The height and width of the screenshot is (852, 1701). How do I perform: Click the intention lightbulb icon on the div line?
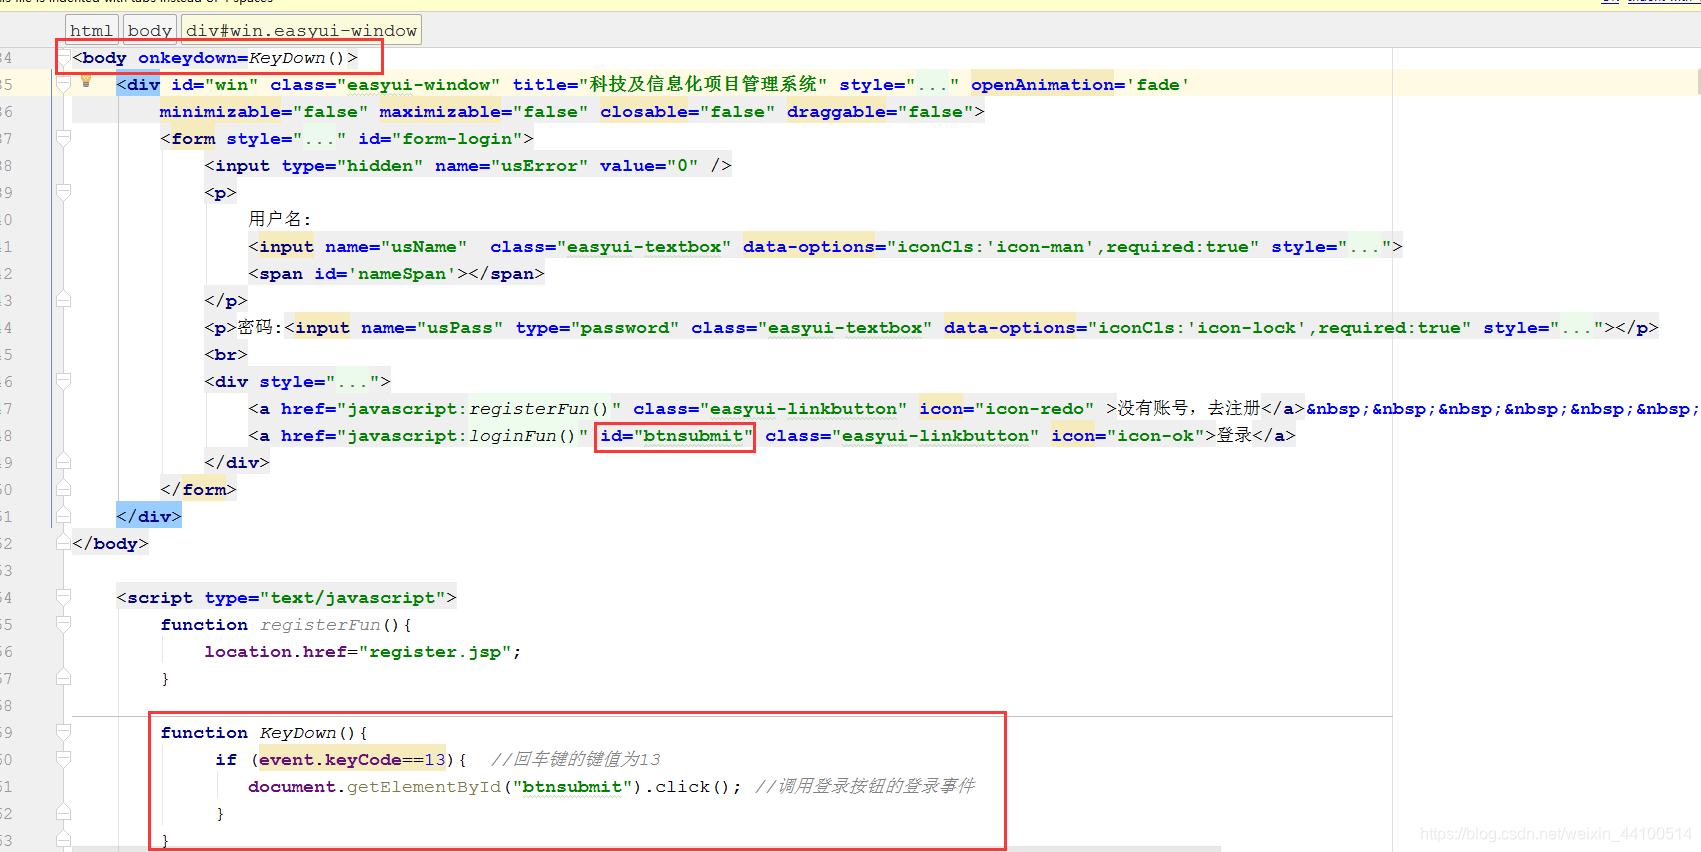(x=86, y=82)
